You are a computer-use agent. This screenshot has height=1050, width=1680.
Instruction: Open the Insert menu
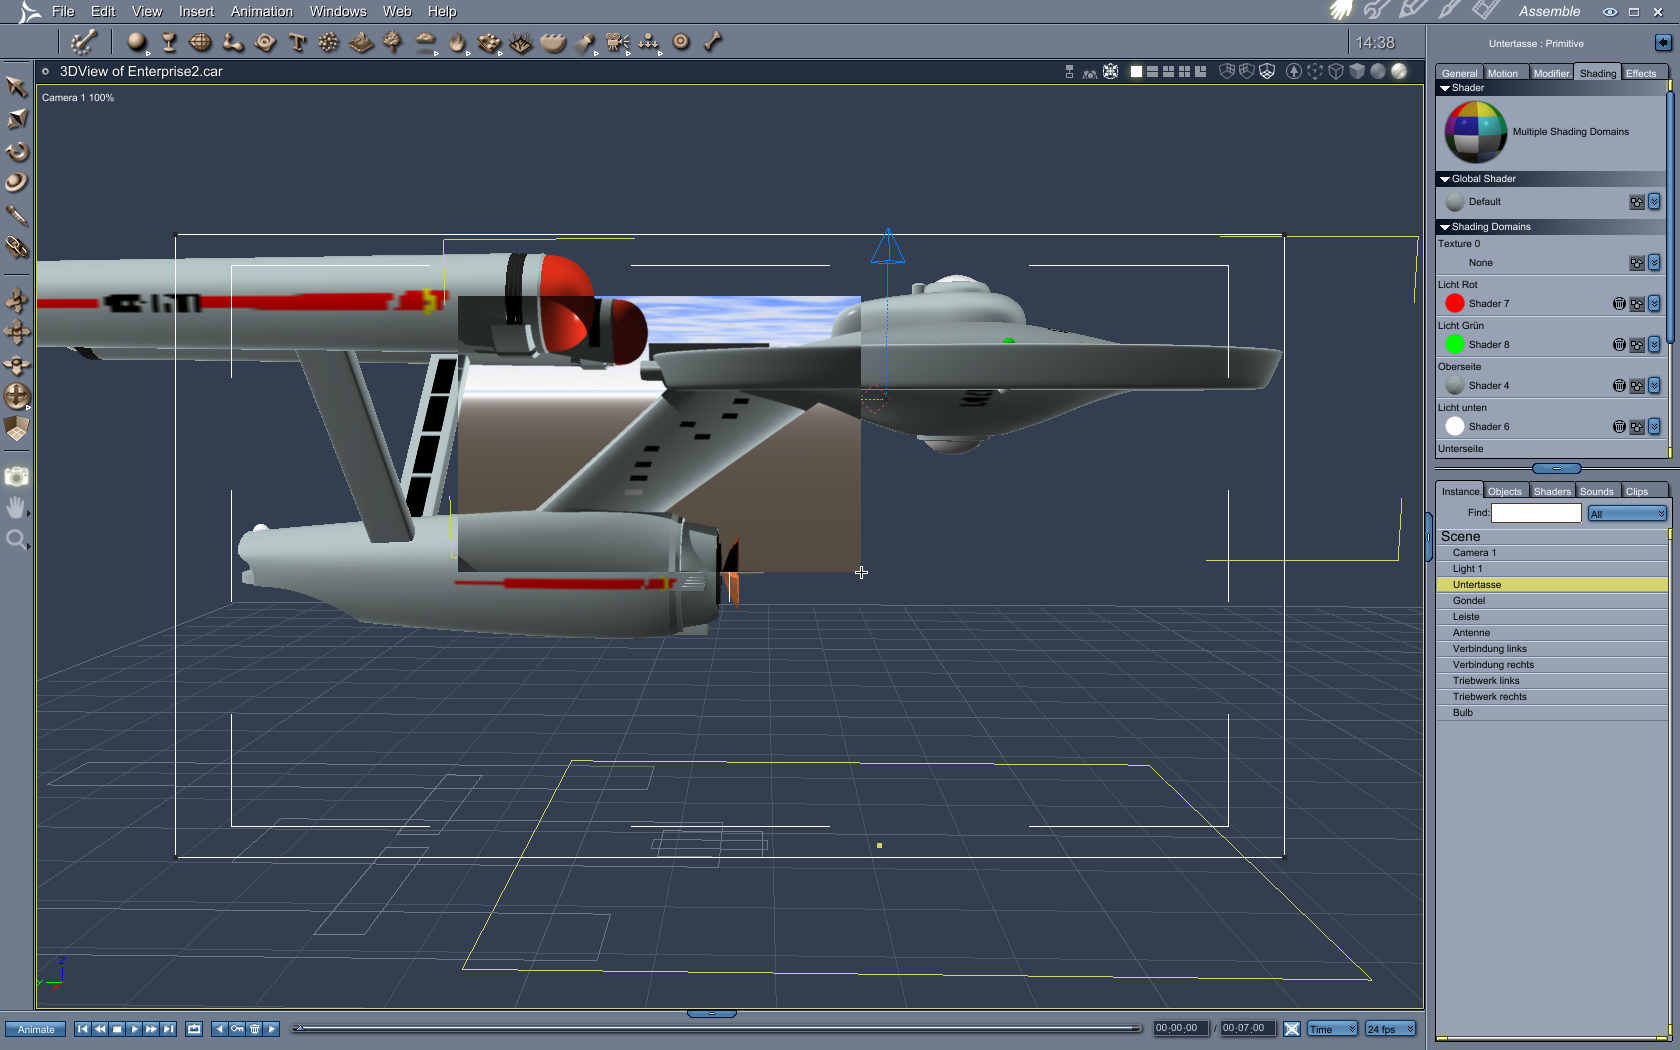pyautogui.click(x=196, y=11)
